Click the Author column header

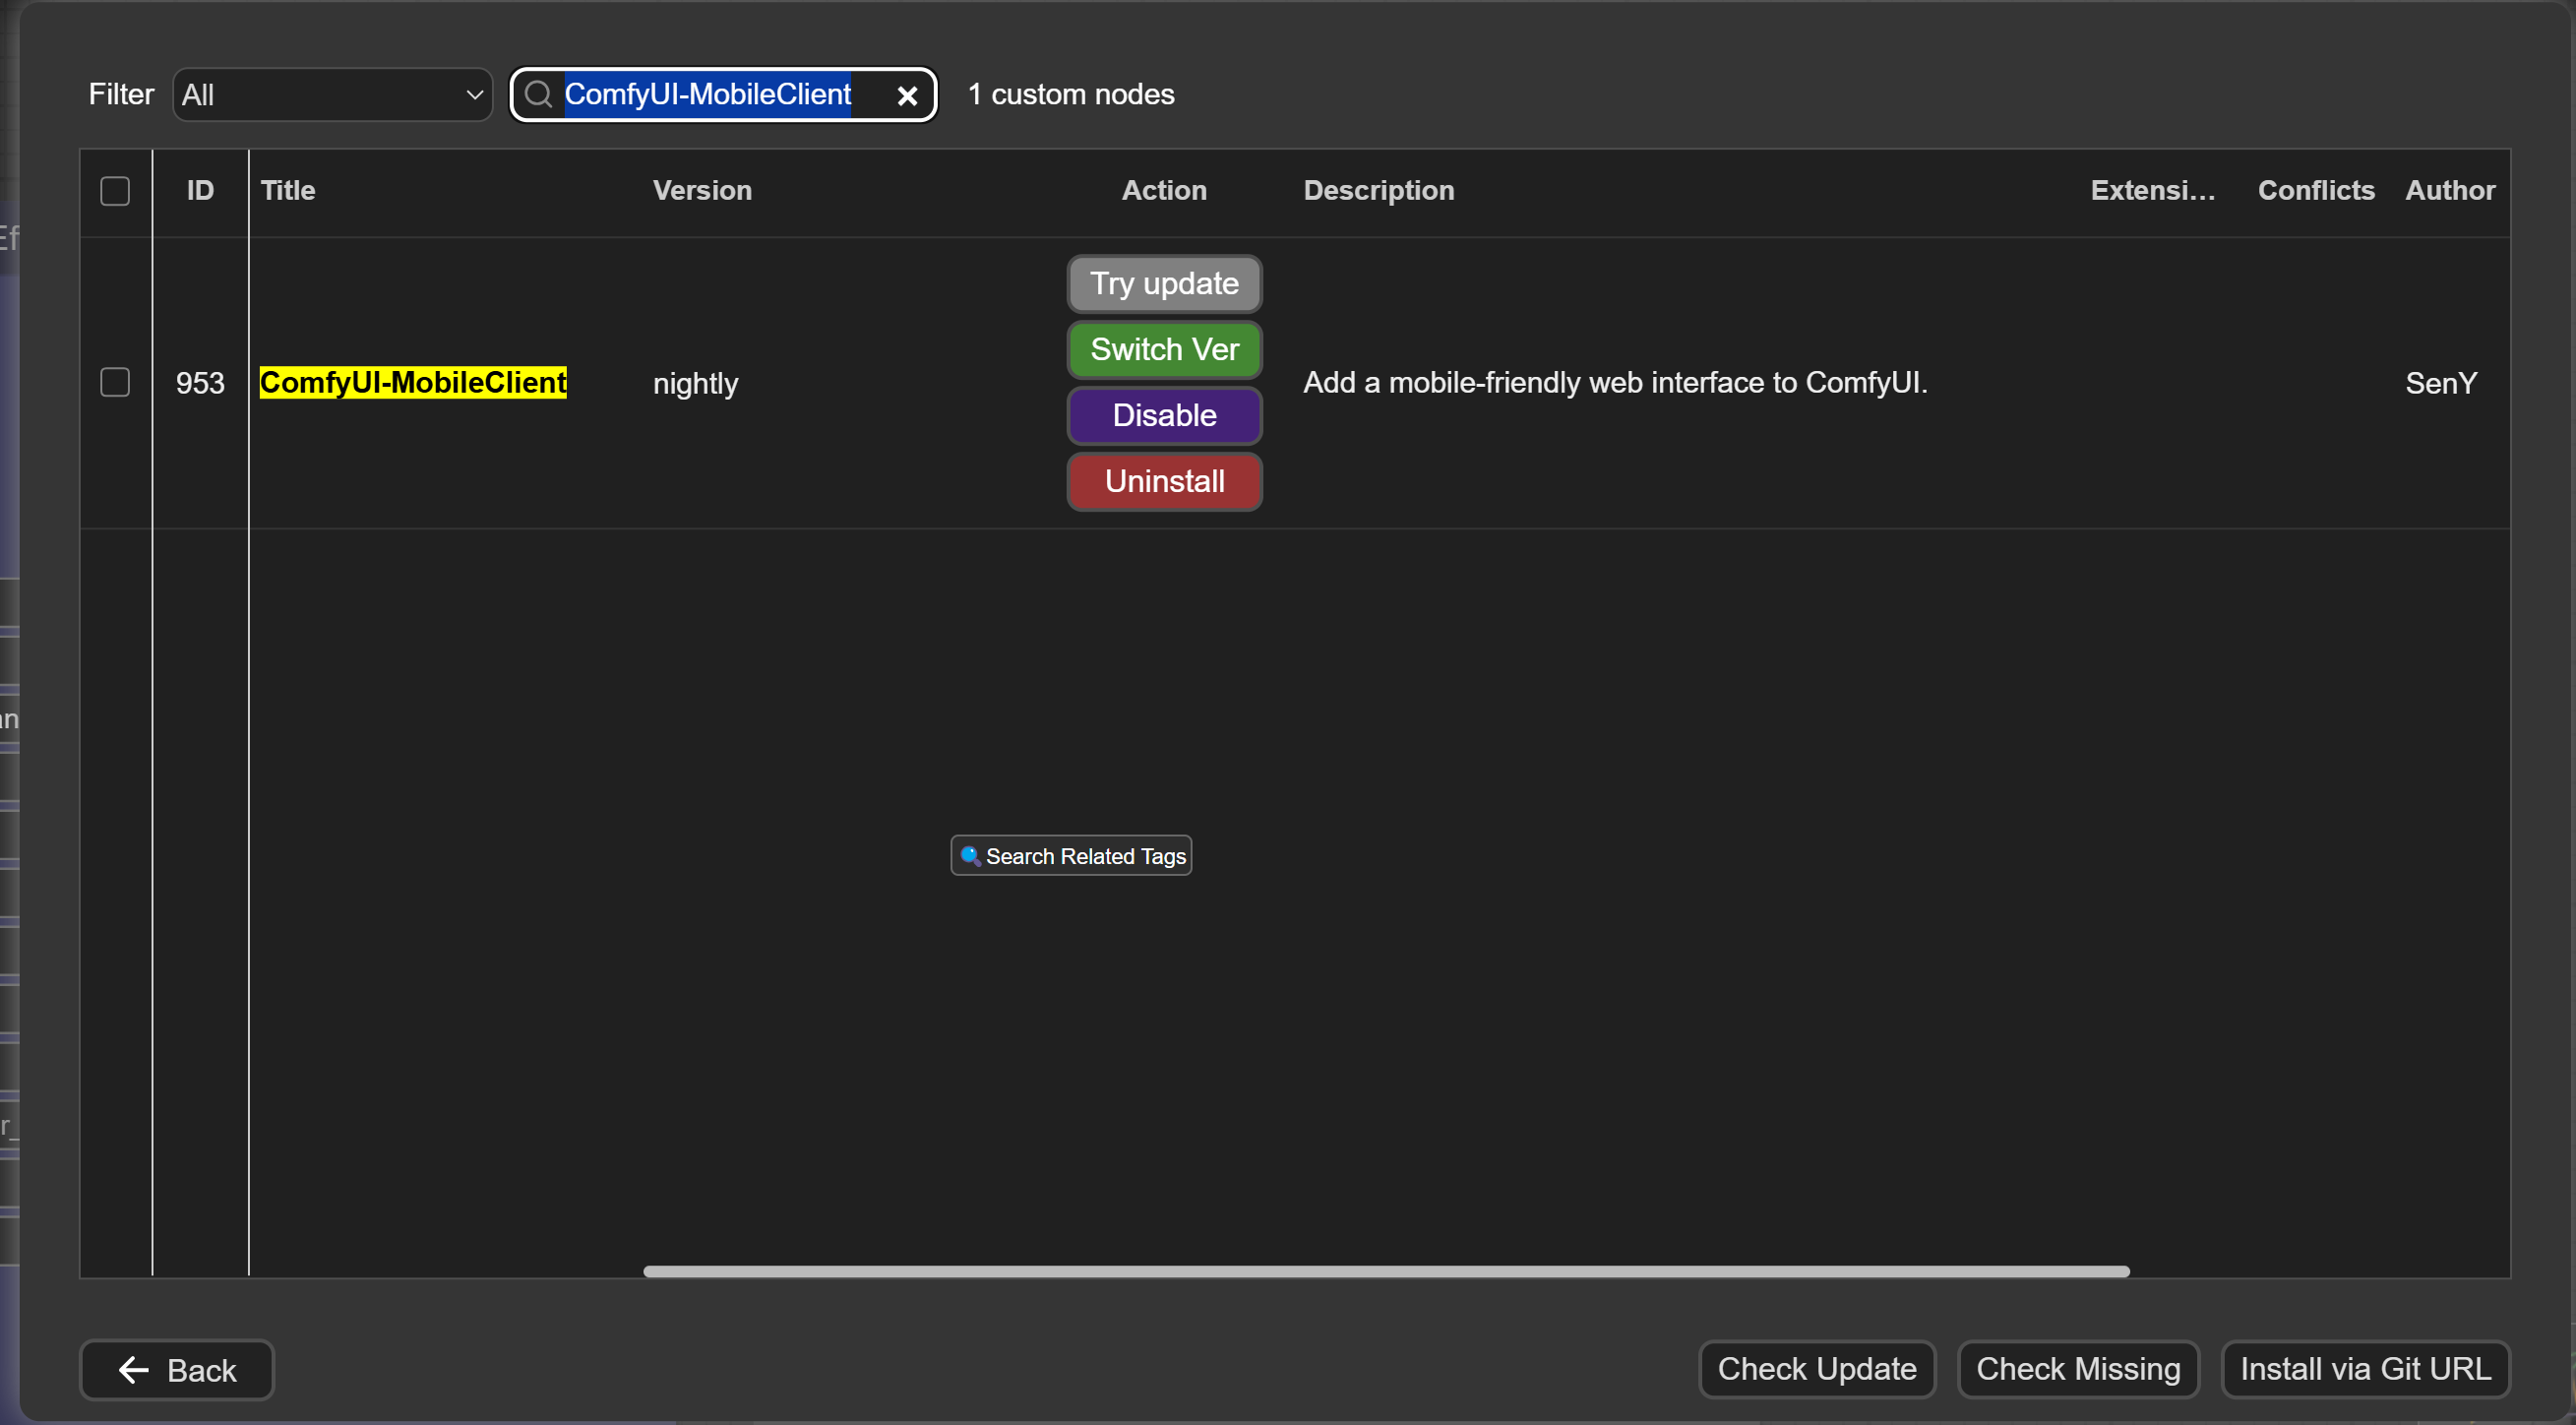pos(2449,190)
